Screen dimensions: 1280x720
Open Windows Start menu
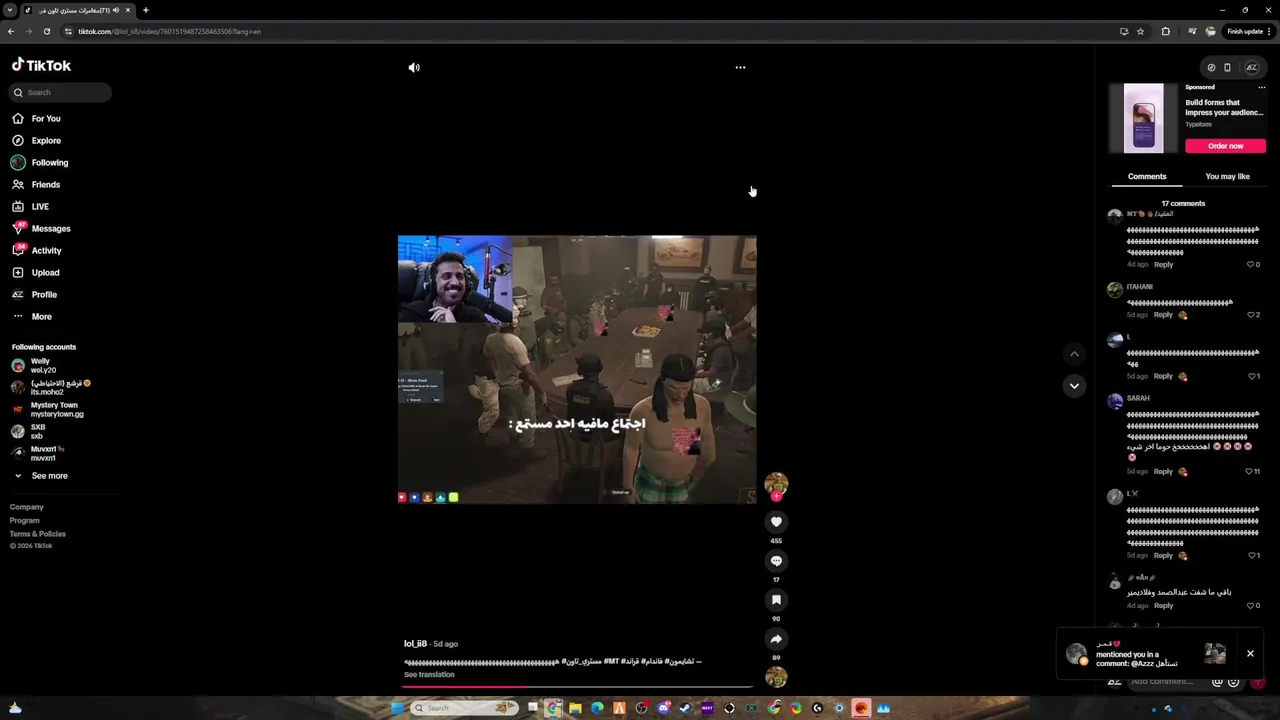tap(397, 708)
